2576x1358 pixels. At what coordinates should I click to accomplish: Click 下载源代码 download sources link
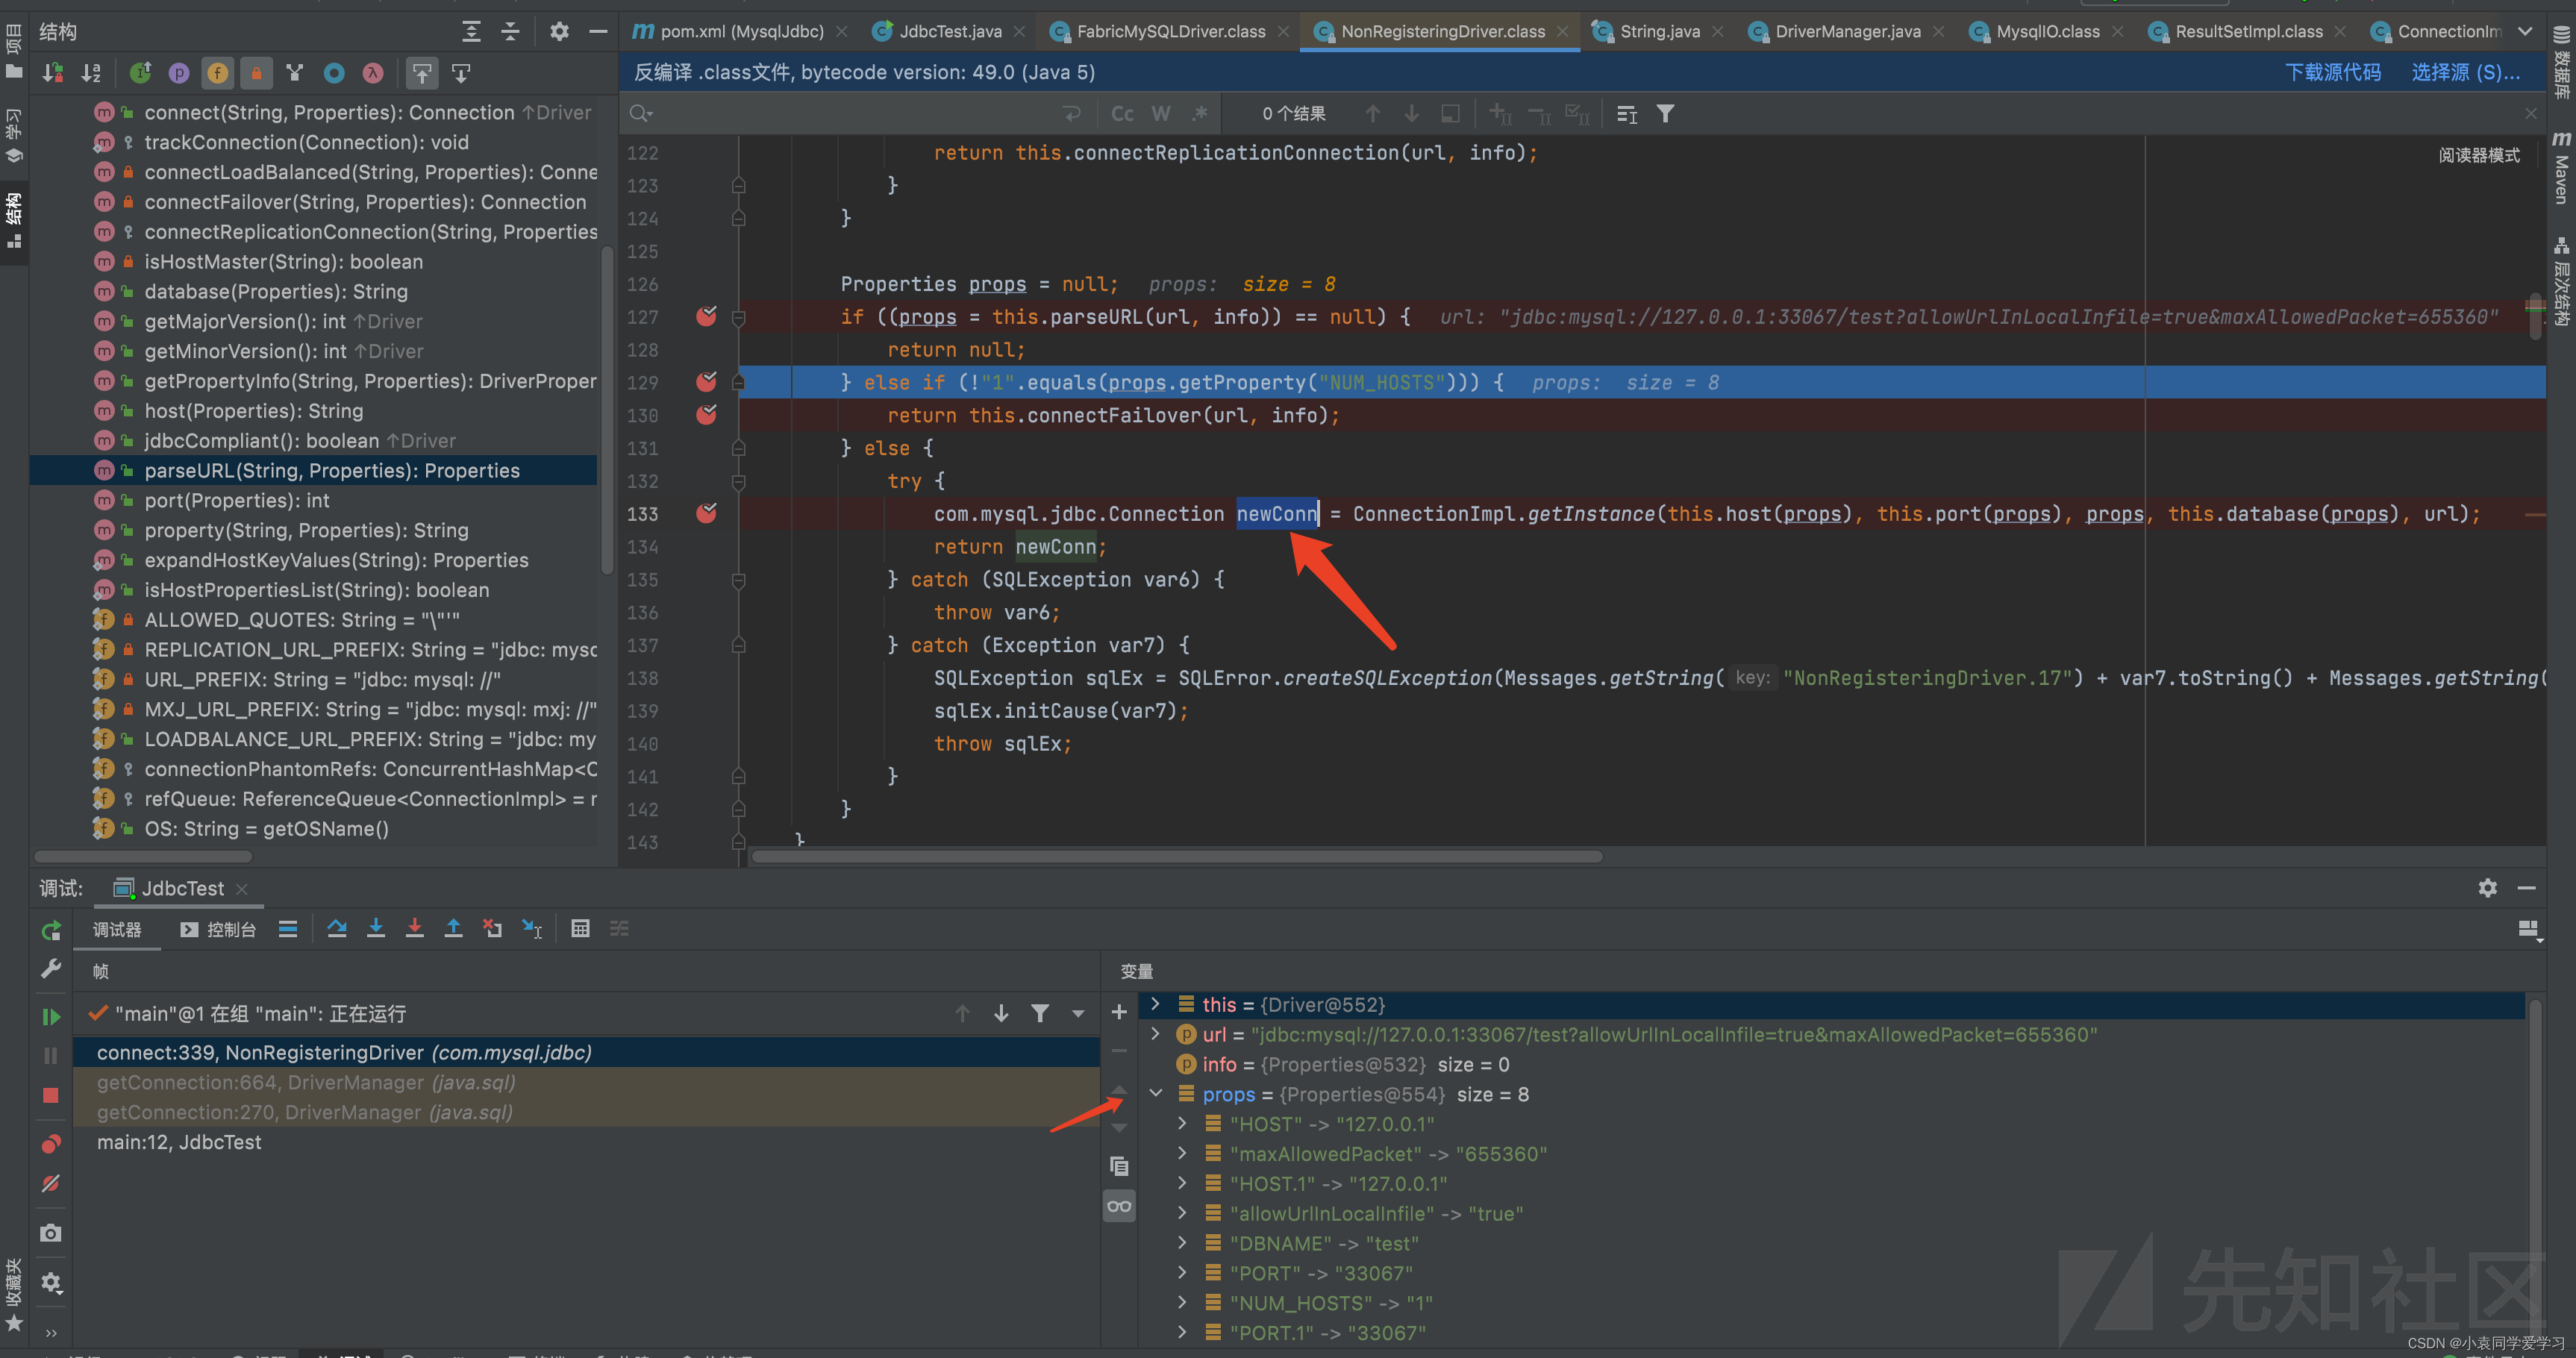(x=2333, y=72)
